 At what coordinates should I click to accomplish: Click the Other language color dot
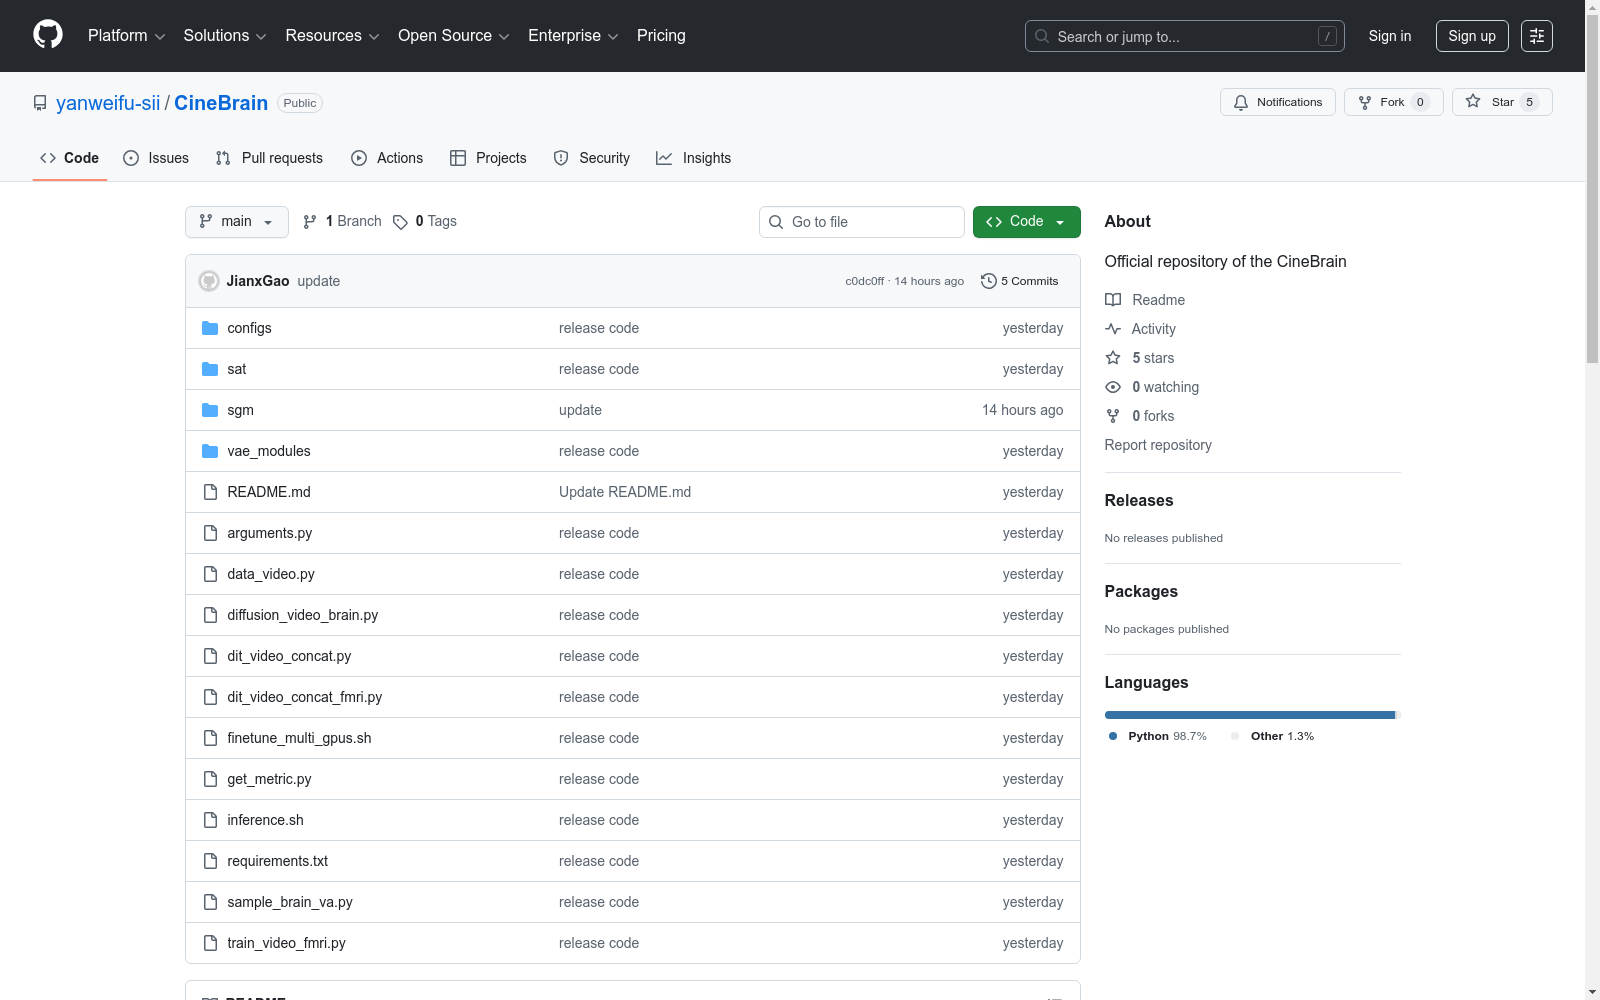[1235, 736]
